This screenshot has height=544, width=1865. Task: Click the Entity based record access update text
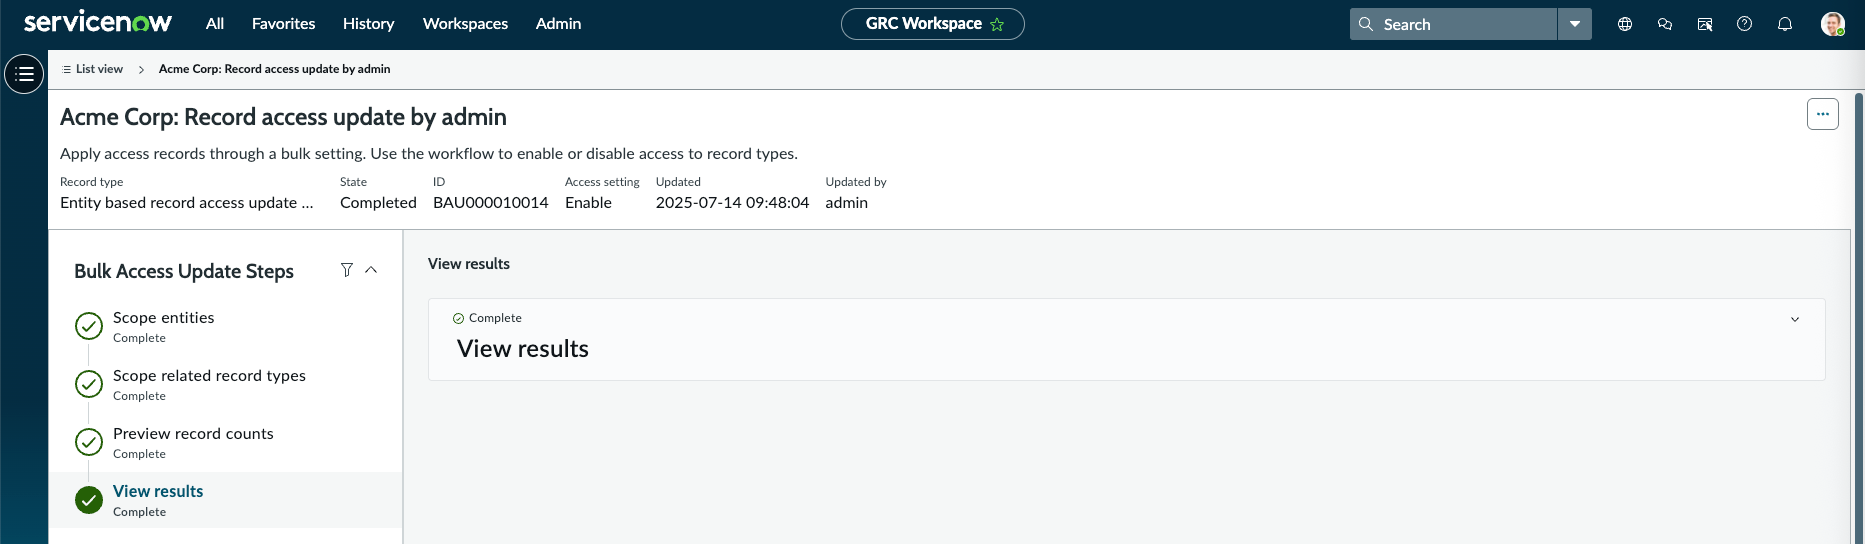point(187,202)
